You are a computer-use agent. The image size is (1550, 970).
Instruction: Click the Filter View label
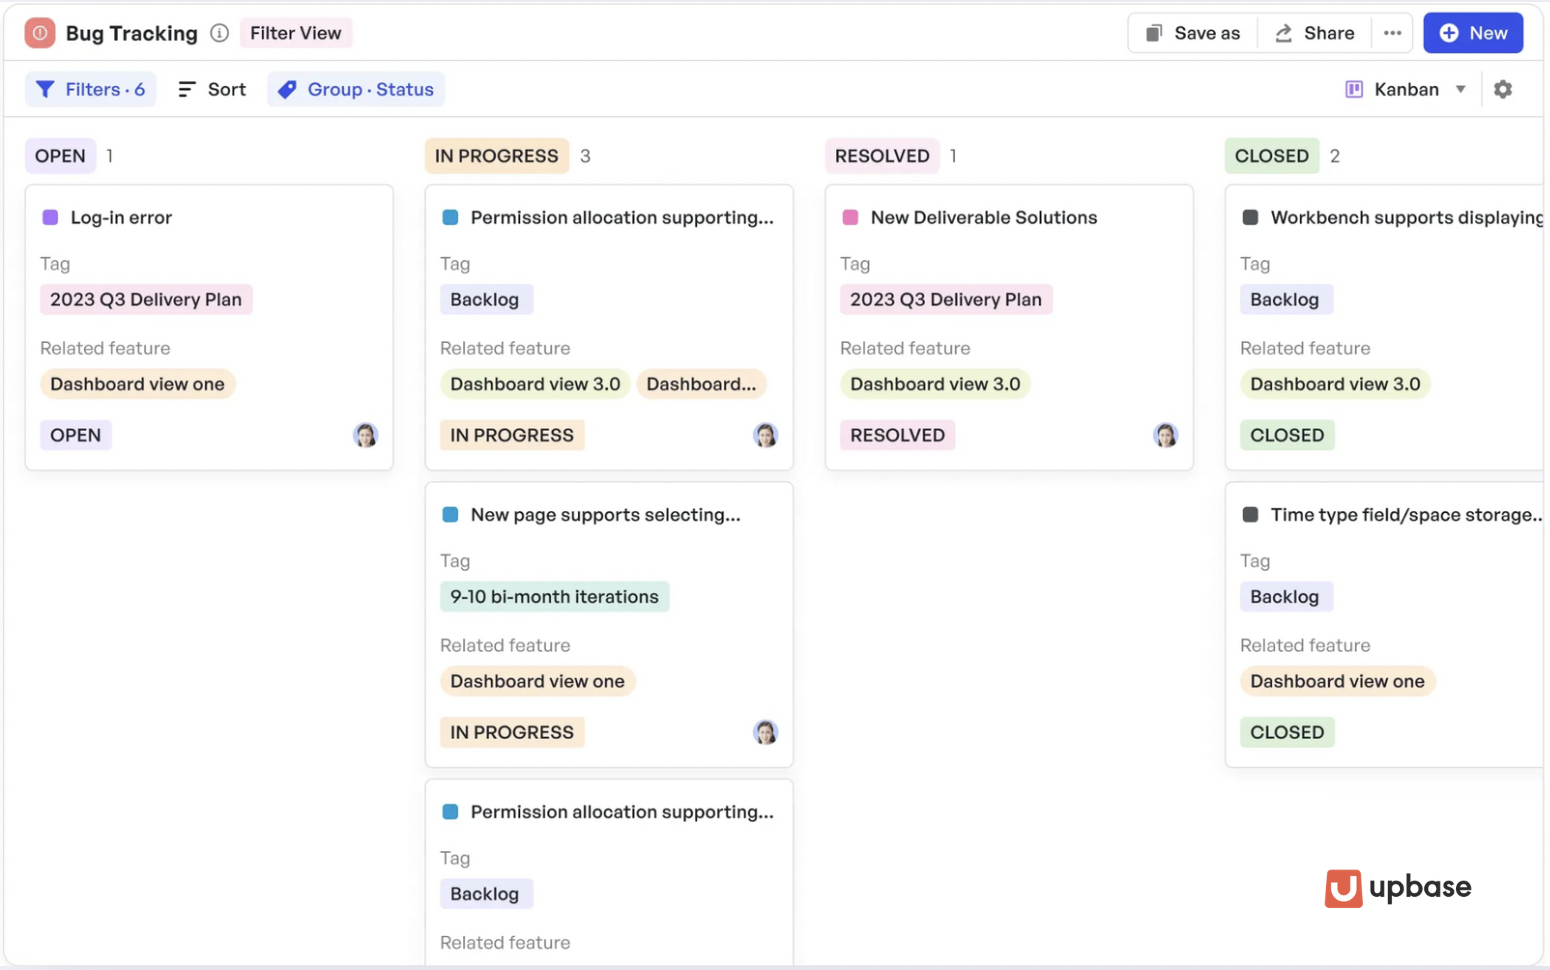295,33
